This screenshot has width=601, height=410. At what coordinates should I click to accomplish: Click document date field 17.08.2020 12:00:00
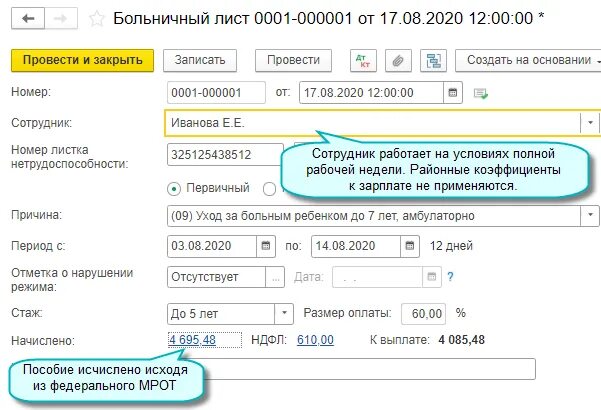[371, 93]
